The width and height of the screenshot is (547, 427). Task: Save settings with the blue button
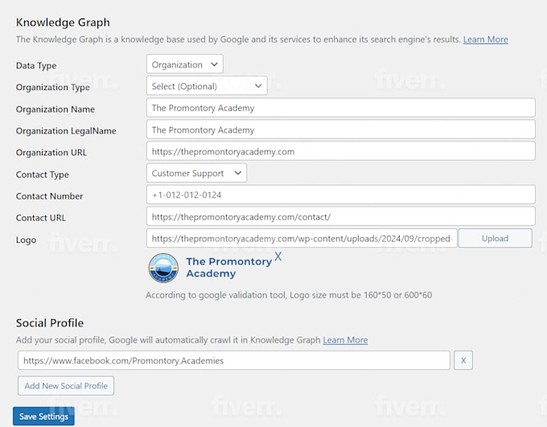[44, 416]
